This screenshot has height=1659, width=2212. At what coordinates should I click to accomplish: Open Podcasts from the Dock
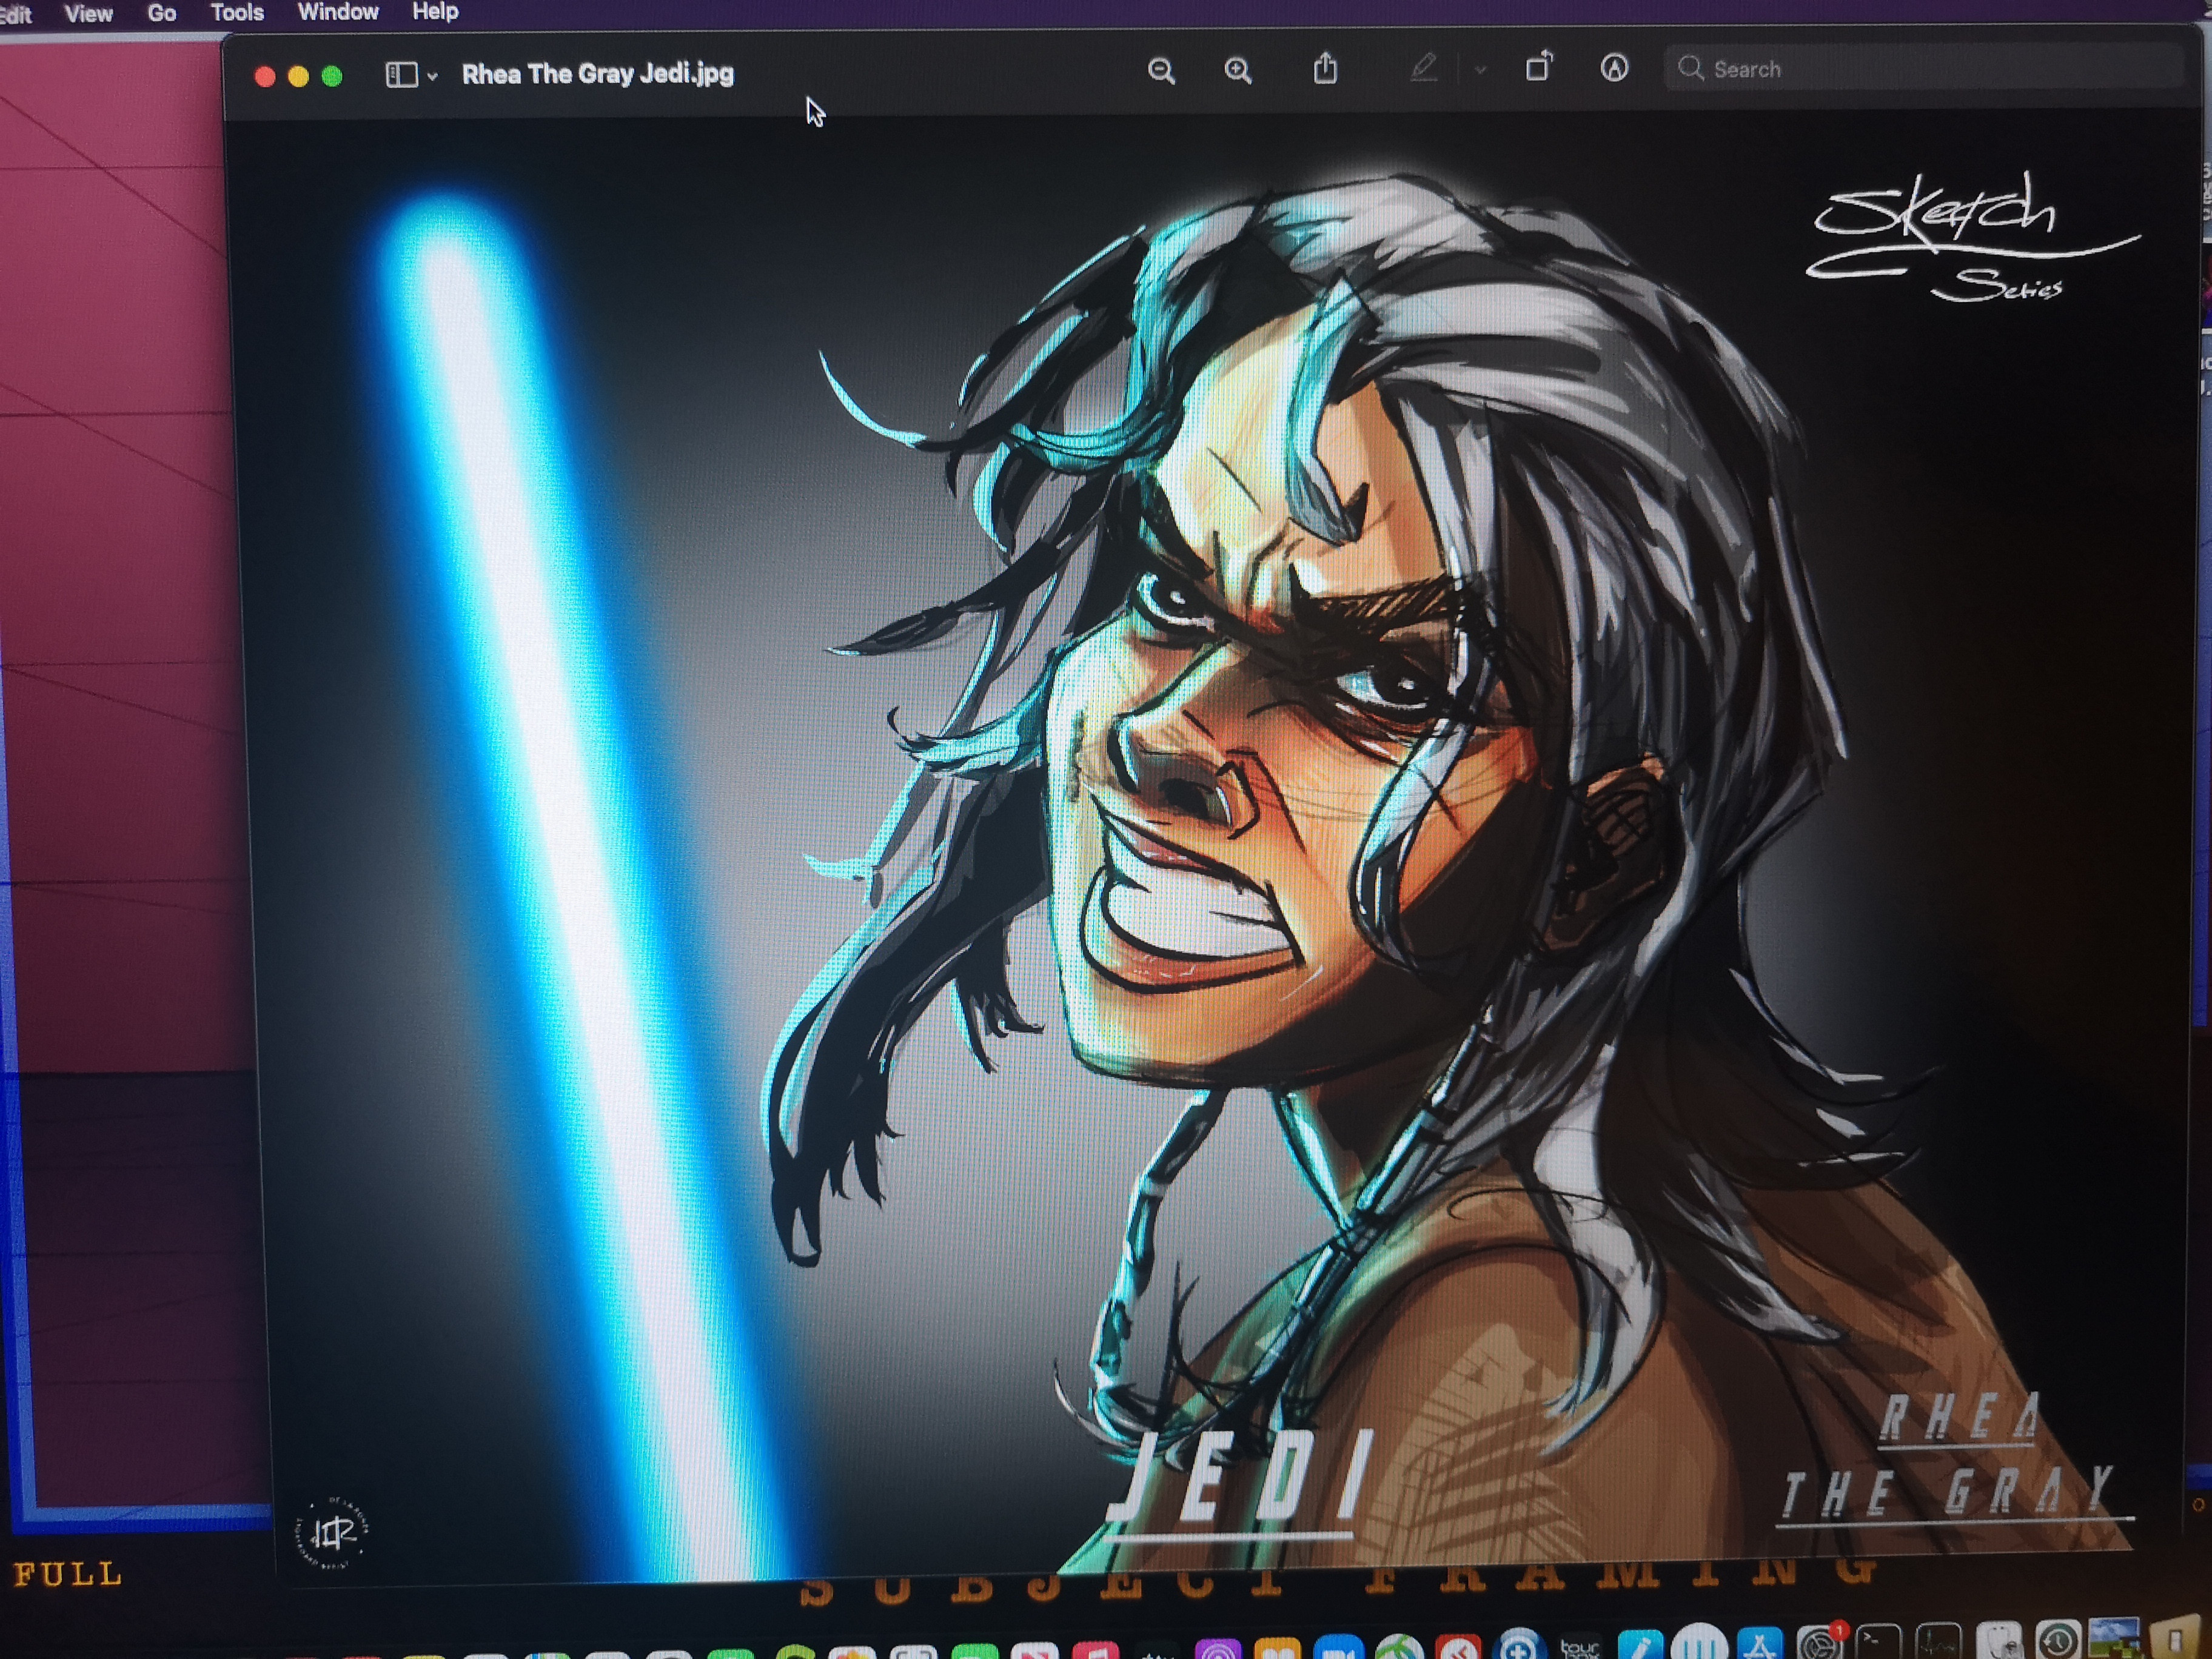pyautogui.click(x=1218, y=1648)
